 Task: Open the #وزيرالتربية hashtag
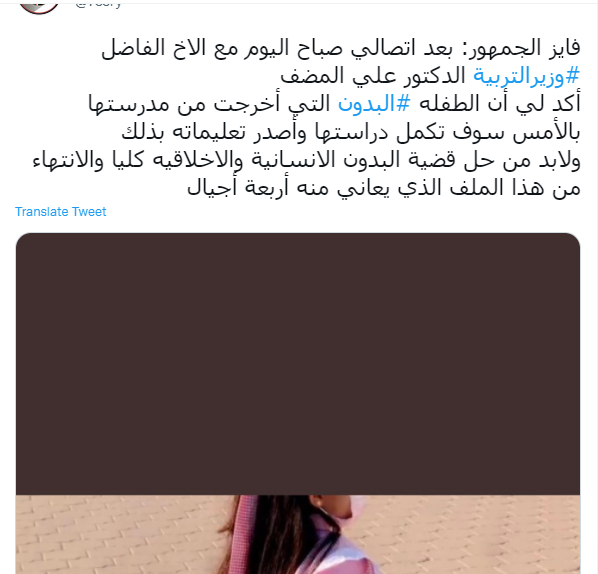[526, 76]
